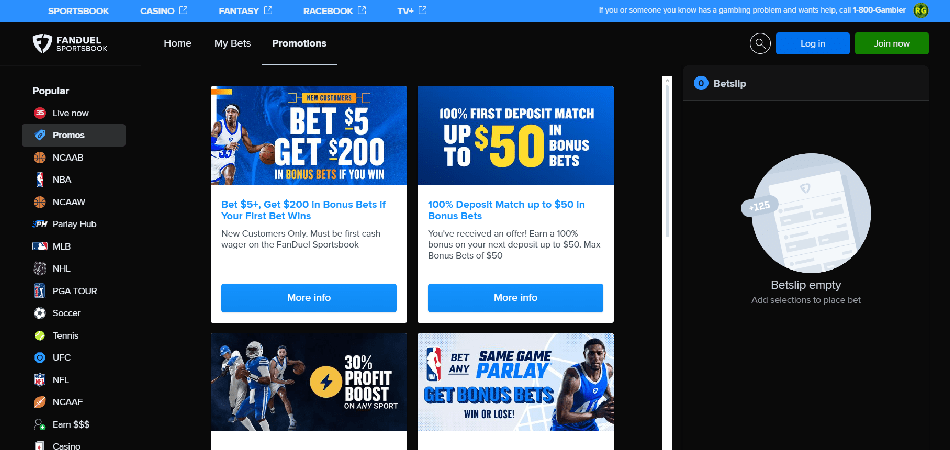The image size is (950, 450).
Task: Click the Betslip counter badge
Action: (x=701, y=84)
